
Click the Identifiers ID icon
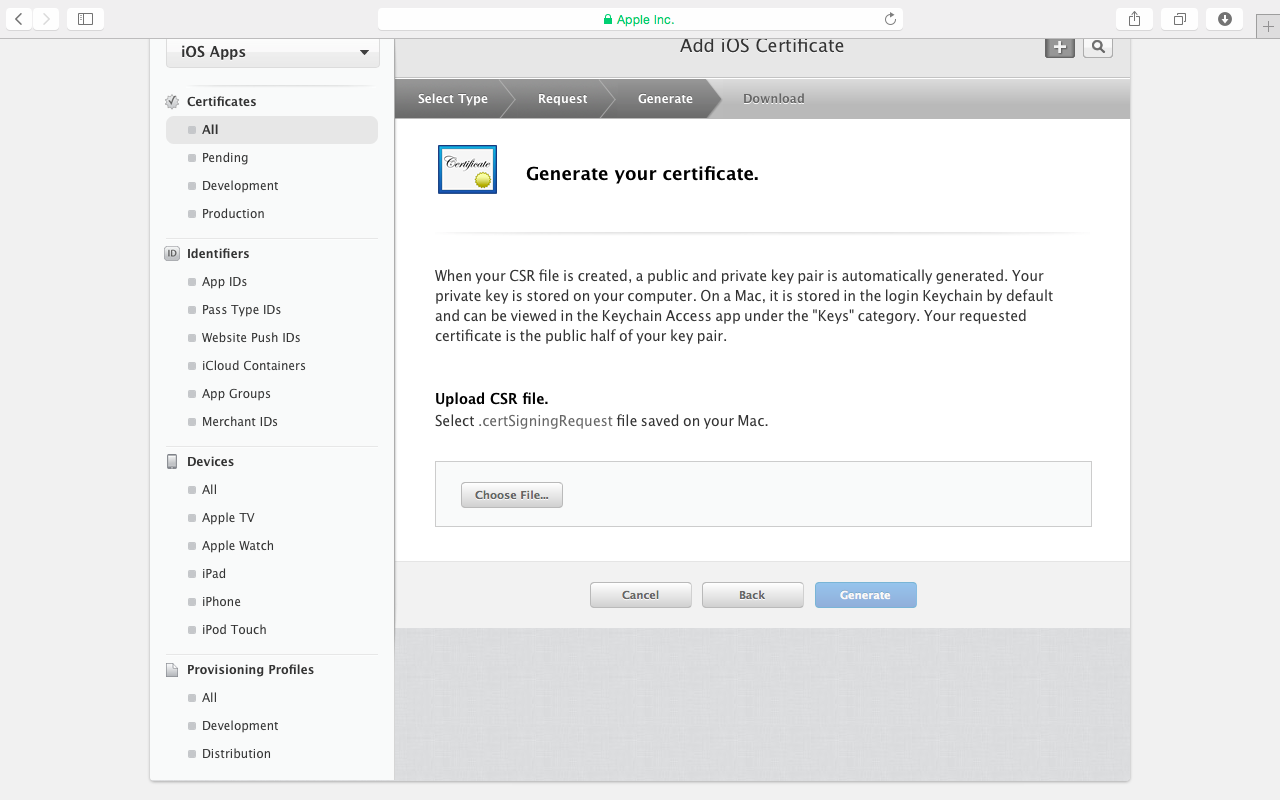(172, 253)
